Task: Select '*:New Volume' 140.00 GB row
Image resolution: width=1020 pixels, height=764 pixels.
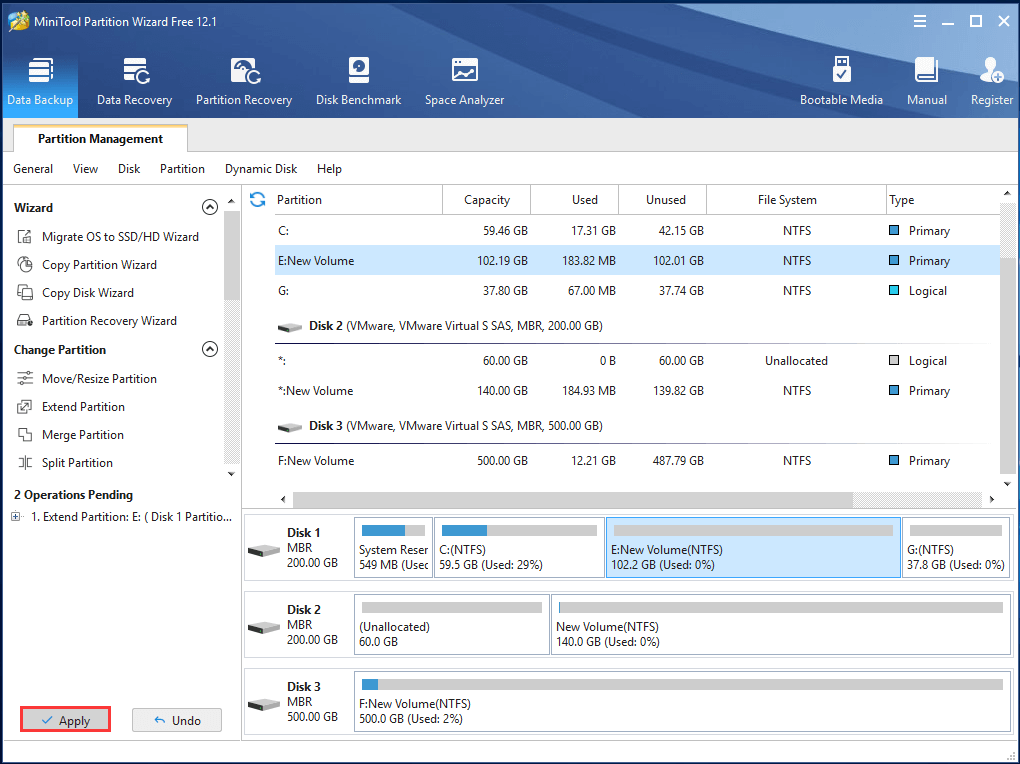Action: click(x=637, y=391)
